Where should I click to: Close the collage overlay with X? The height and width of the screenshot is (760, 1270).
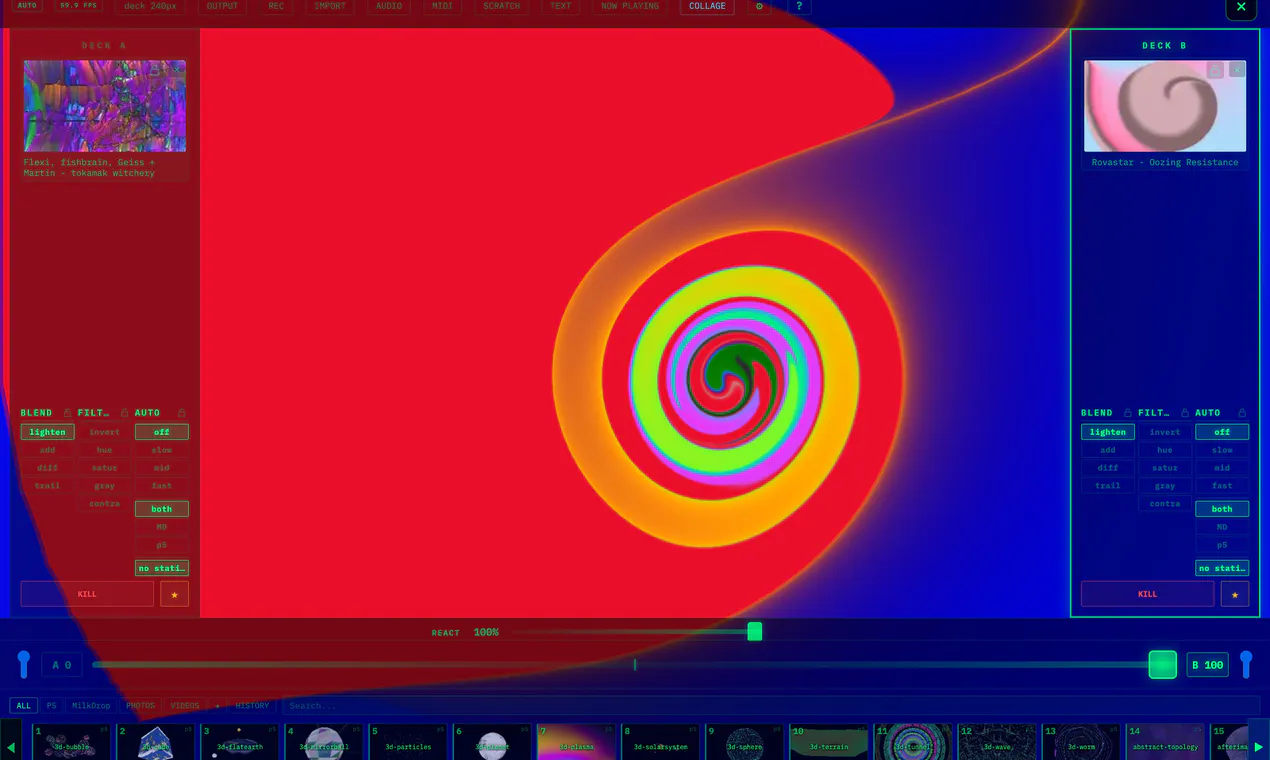tap(1241, 7)
